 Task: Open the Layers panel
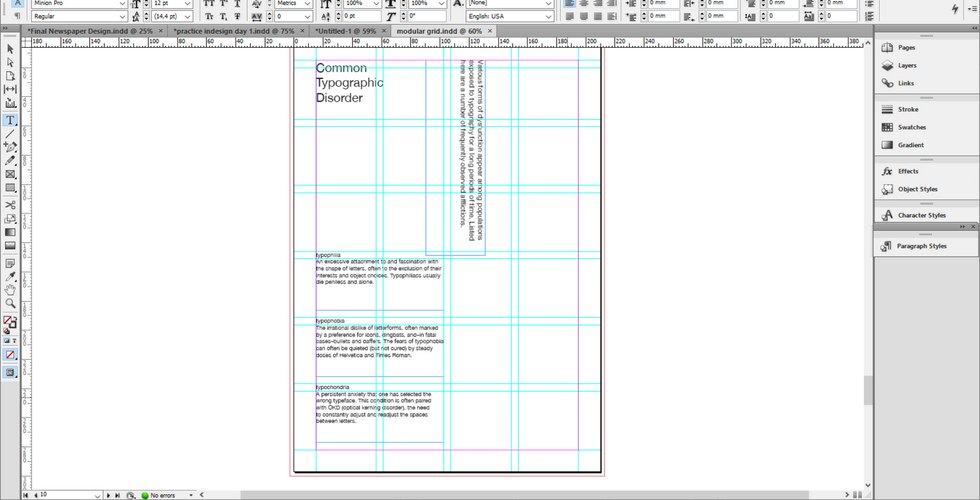(x=906, y=66)
